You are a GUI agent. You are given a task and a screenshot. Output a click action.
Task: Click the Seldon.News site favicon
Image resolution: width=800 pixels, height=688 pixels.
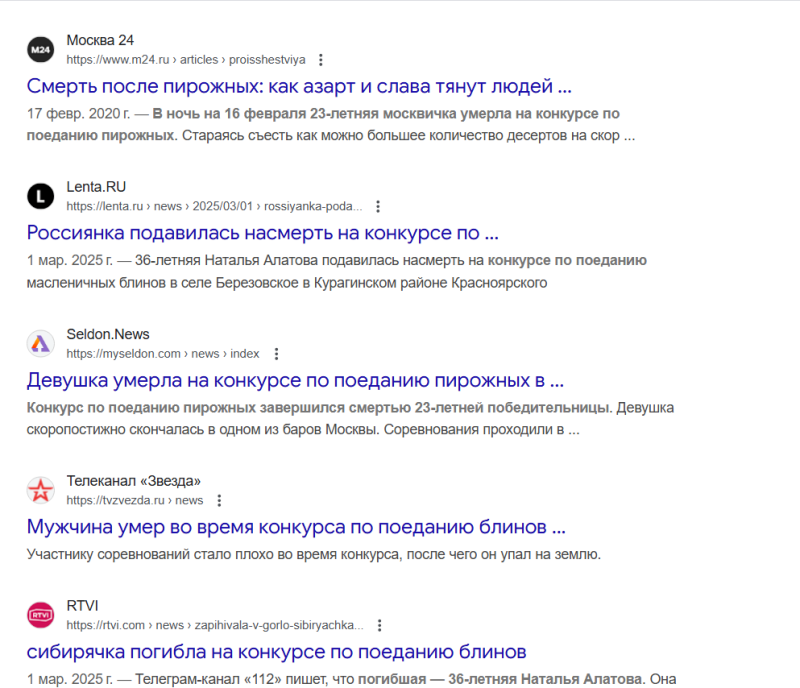click(40, 343)
